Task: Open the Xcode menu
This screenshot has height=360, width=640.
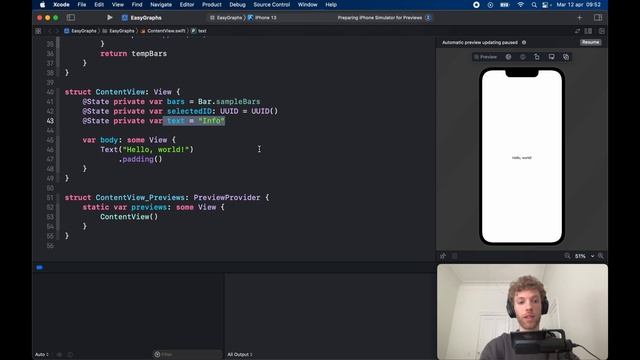Action: [61, 5]
